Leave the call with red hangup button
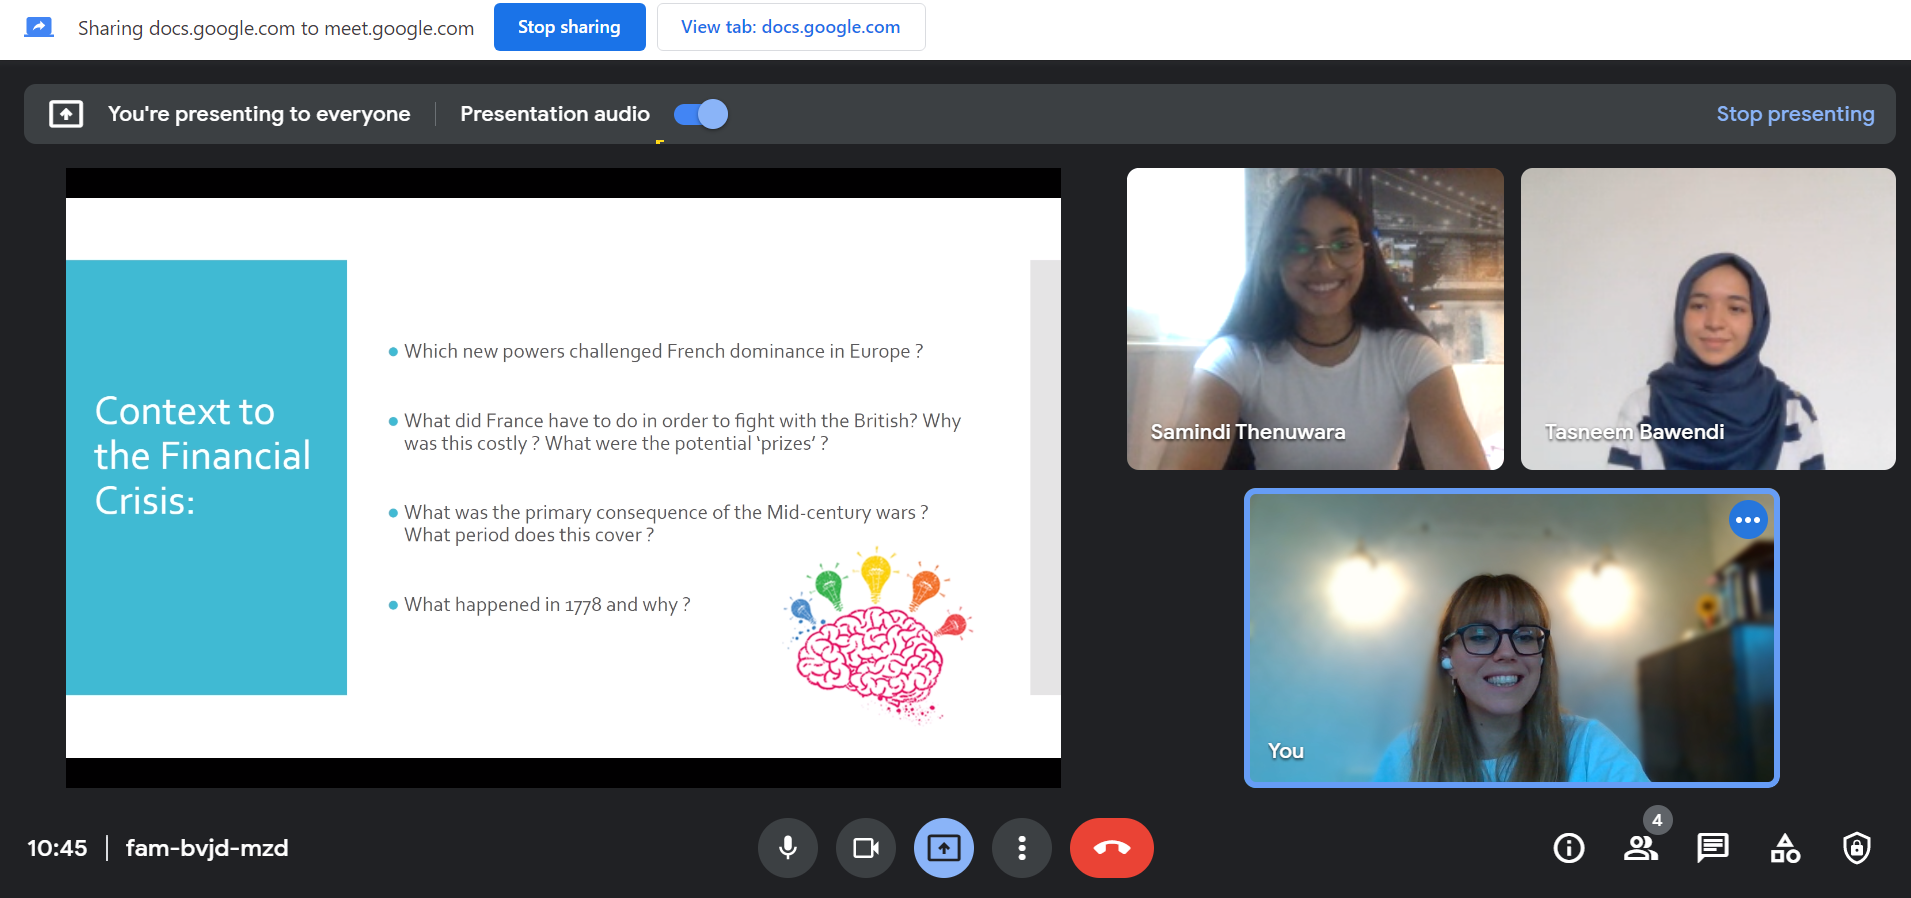Viewport: 1911px width, 898px height. (1112, 848)
